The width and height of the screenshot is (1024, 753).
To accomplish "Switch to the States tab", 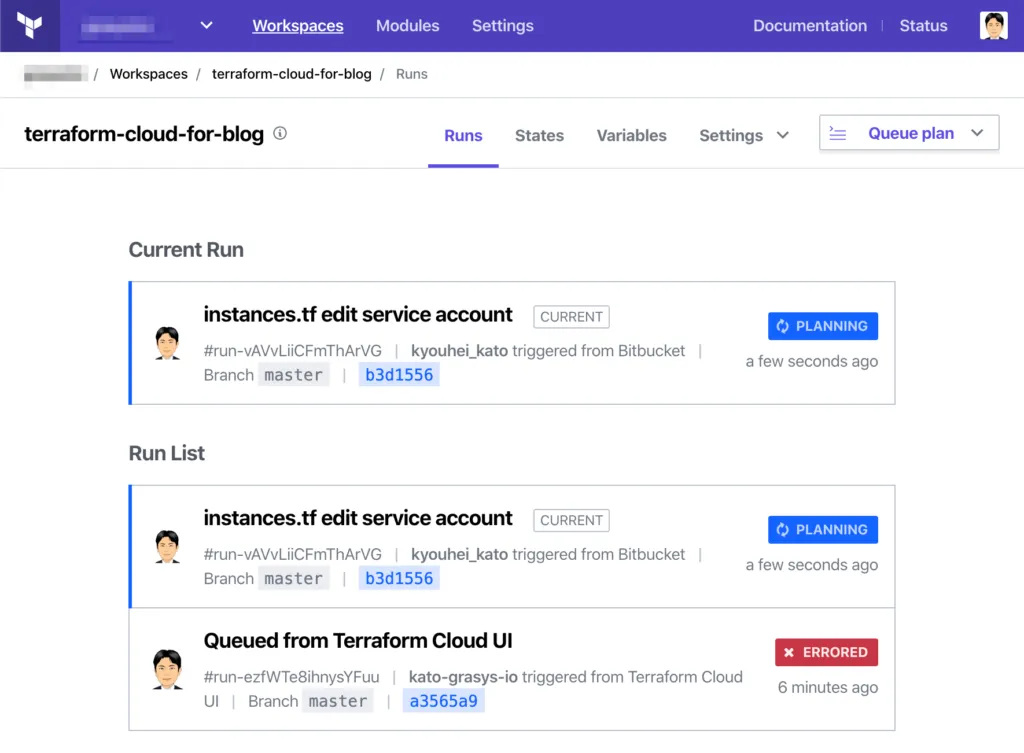I will pos(539,135).
